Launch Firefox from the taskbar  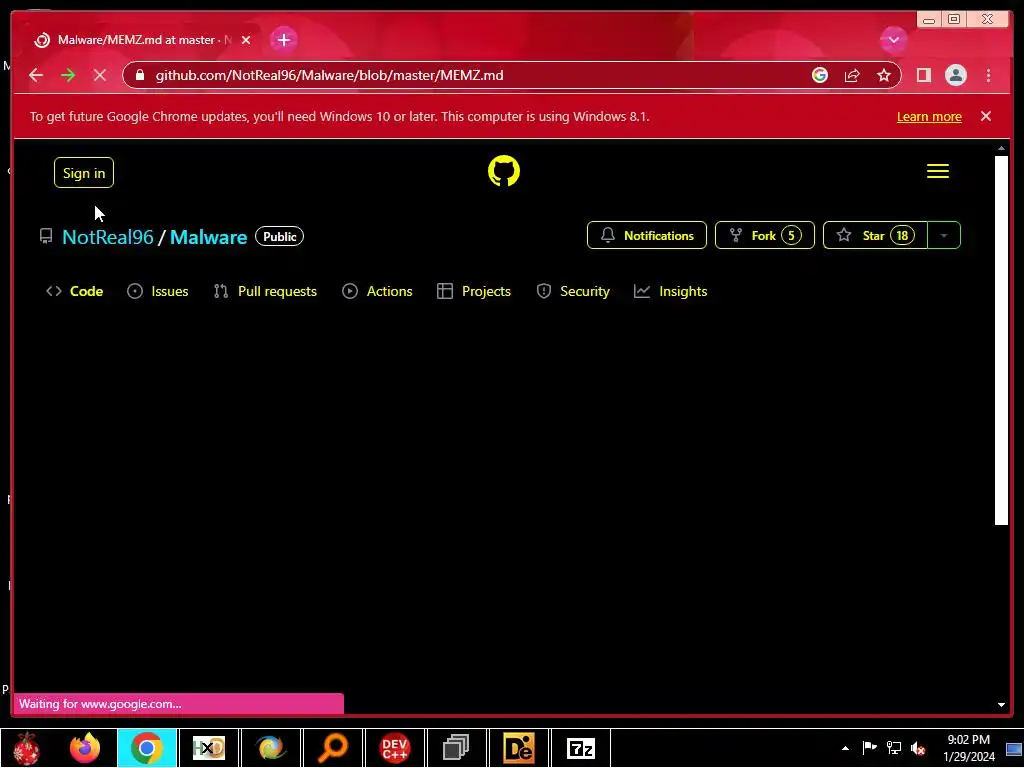tap(85, 748)
